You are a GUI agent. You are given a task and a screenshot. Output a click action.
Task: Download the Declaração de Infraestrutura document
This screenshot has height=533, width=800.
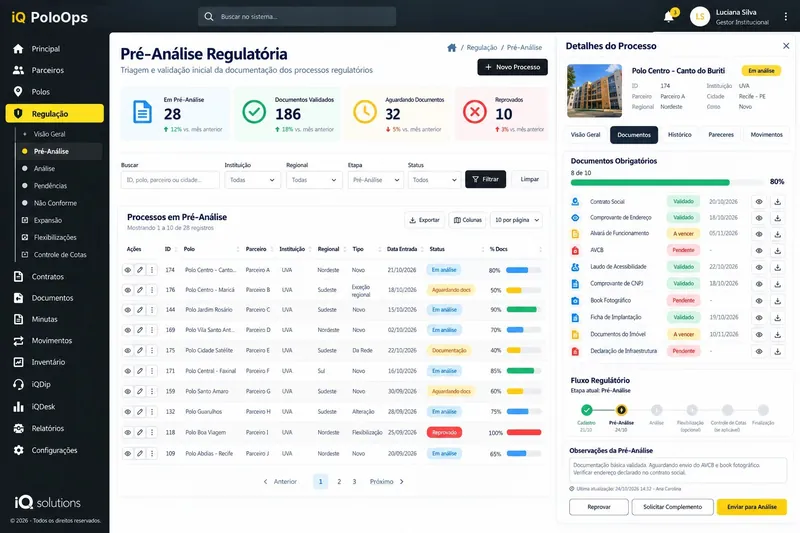pos(778,351)
